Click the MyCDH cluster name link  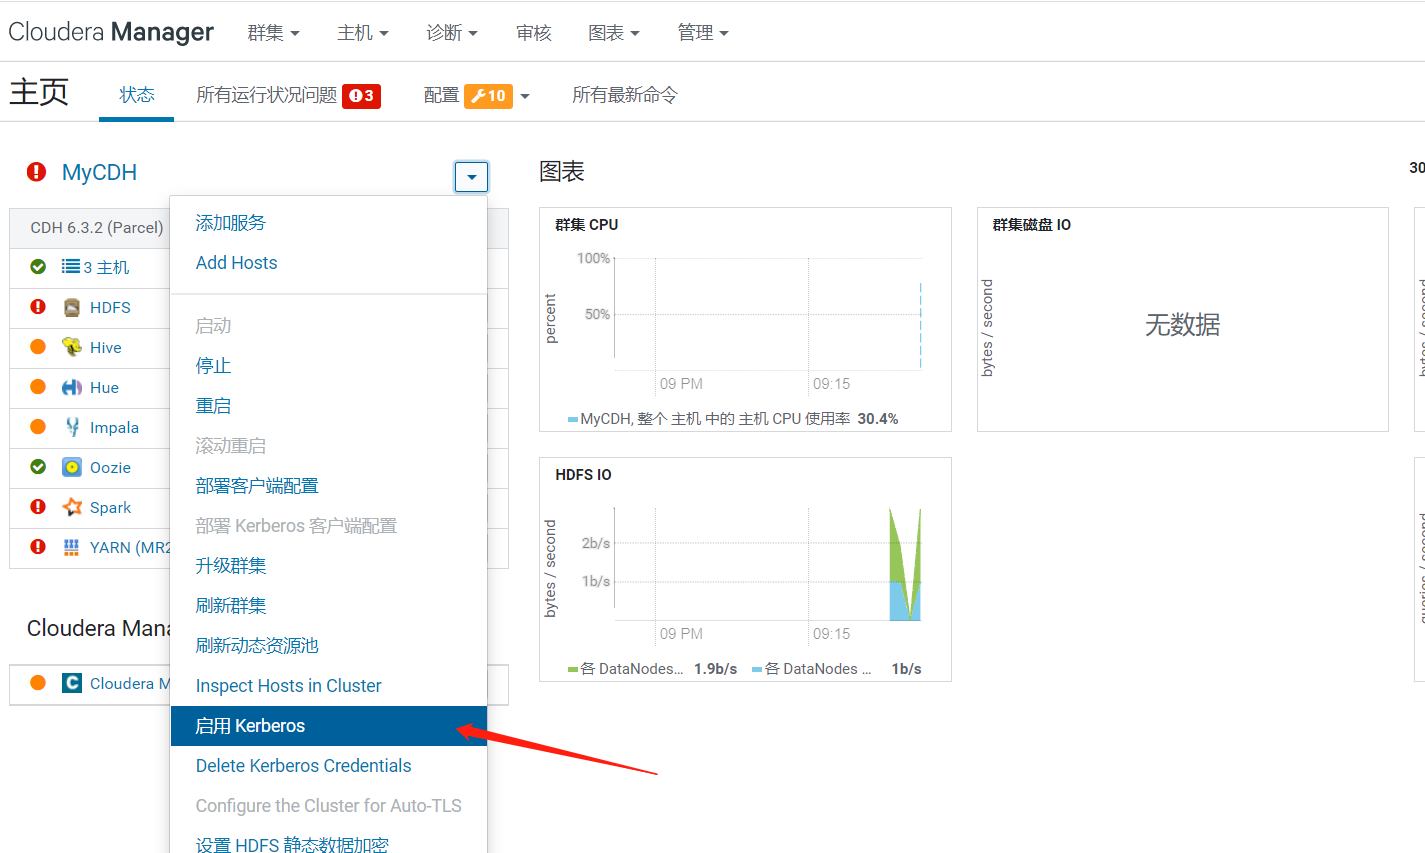(99, 172)
